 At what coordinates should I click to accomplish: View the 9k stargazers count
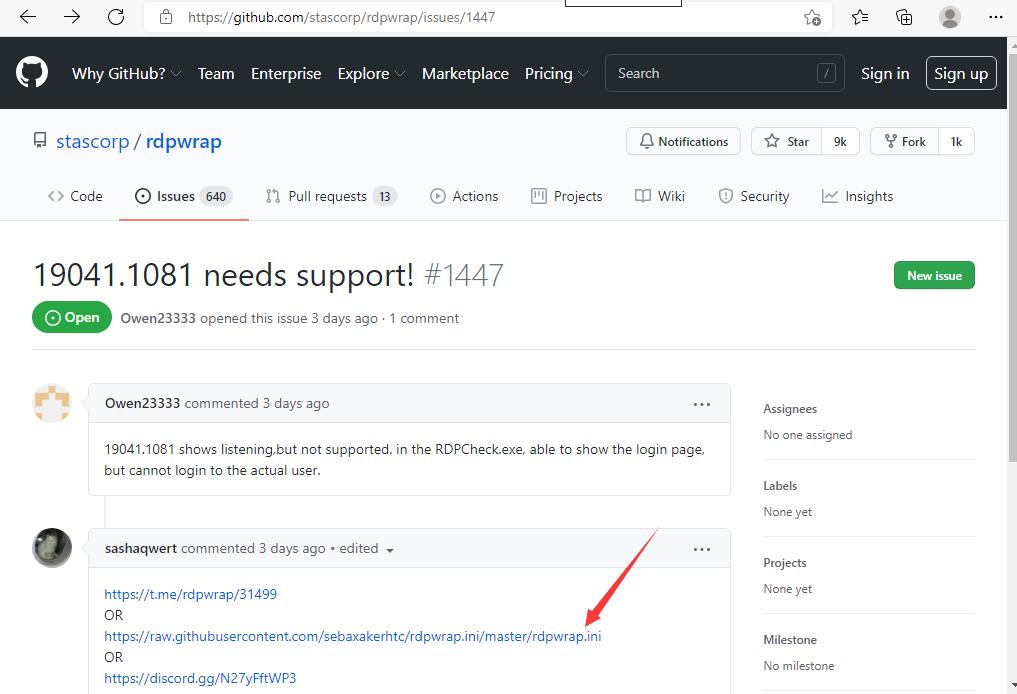click(x=840, y=141)
